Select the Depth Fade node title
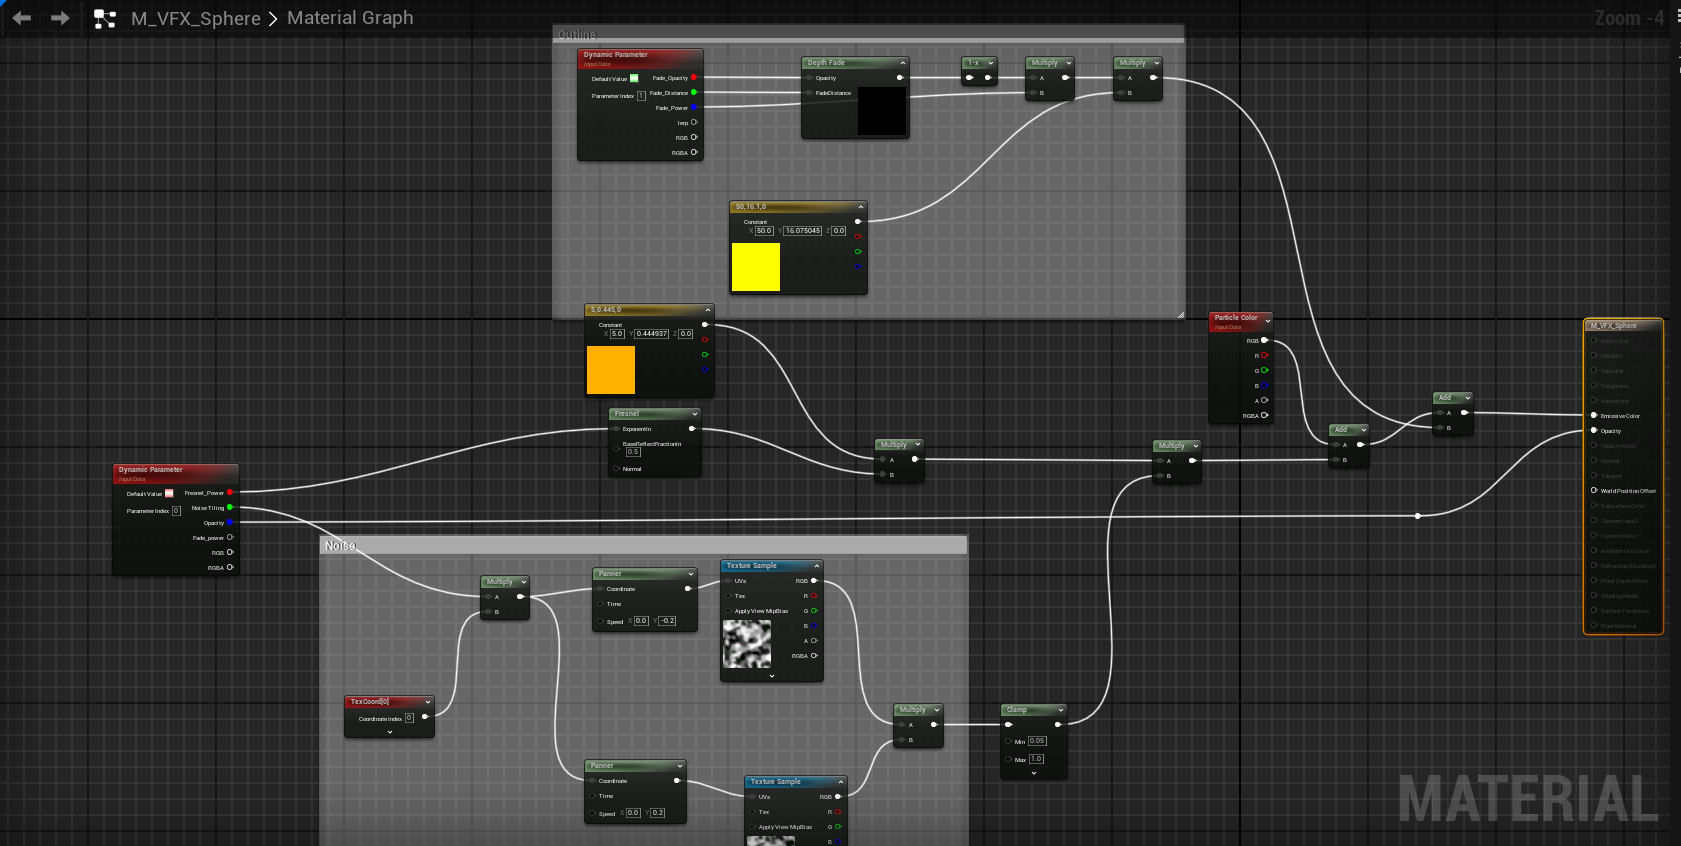Screen dimensions: 1681x846 pyautogui.click(x=826, y=63)
